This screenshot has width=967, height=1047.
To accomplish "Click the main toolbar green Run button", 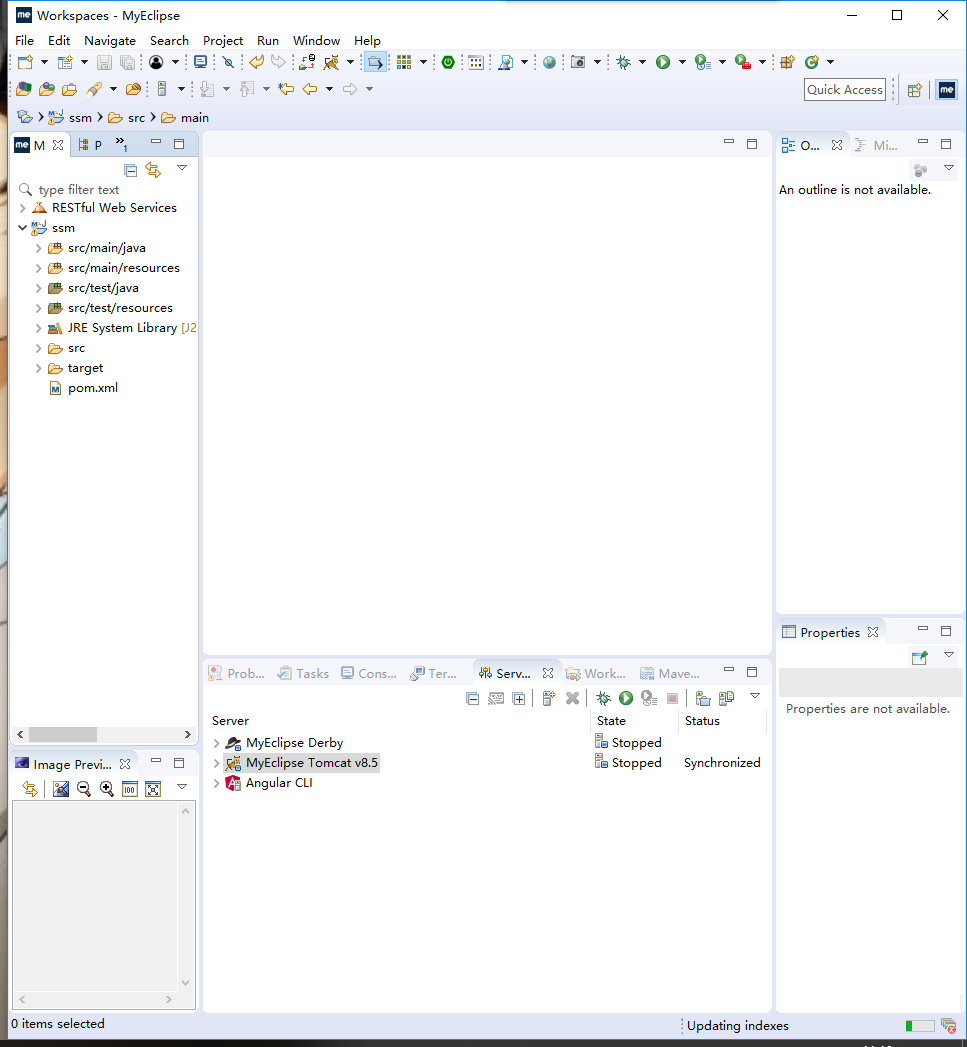I will coord(662,62).
